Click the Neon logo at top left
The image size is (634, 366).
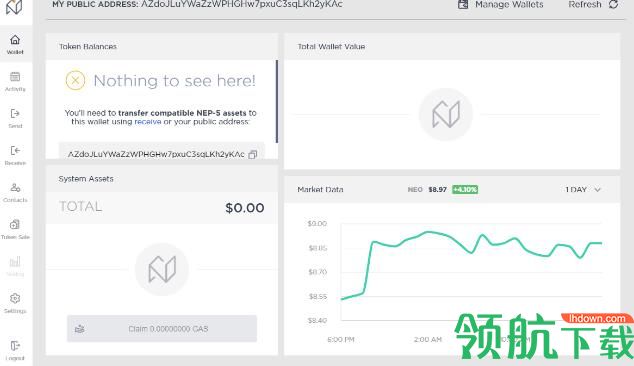[14, 6]
